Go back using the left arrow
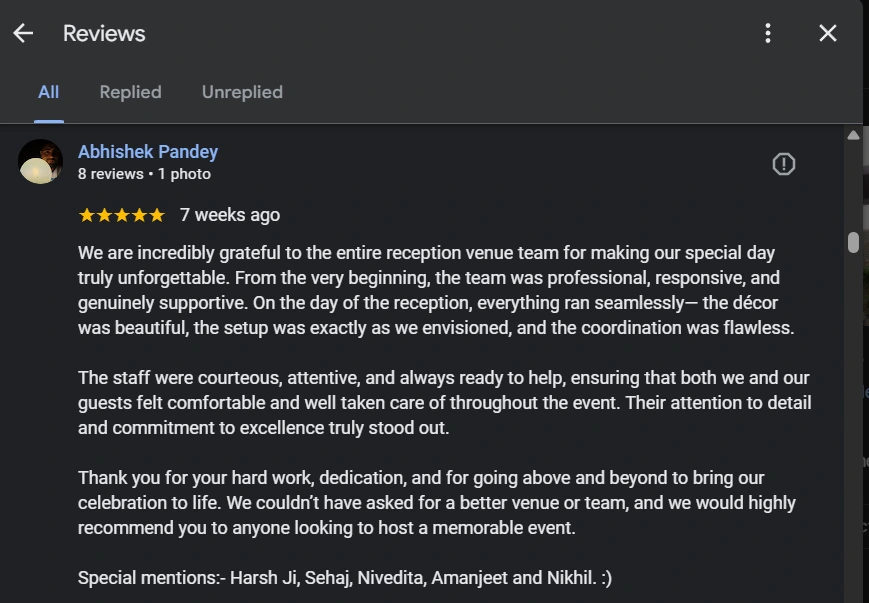Screen dimensions: 869x603 click(23, 33)
